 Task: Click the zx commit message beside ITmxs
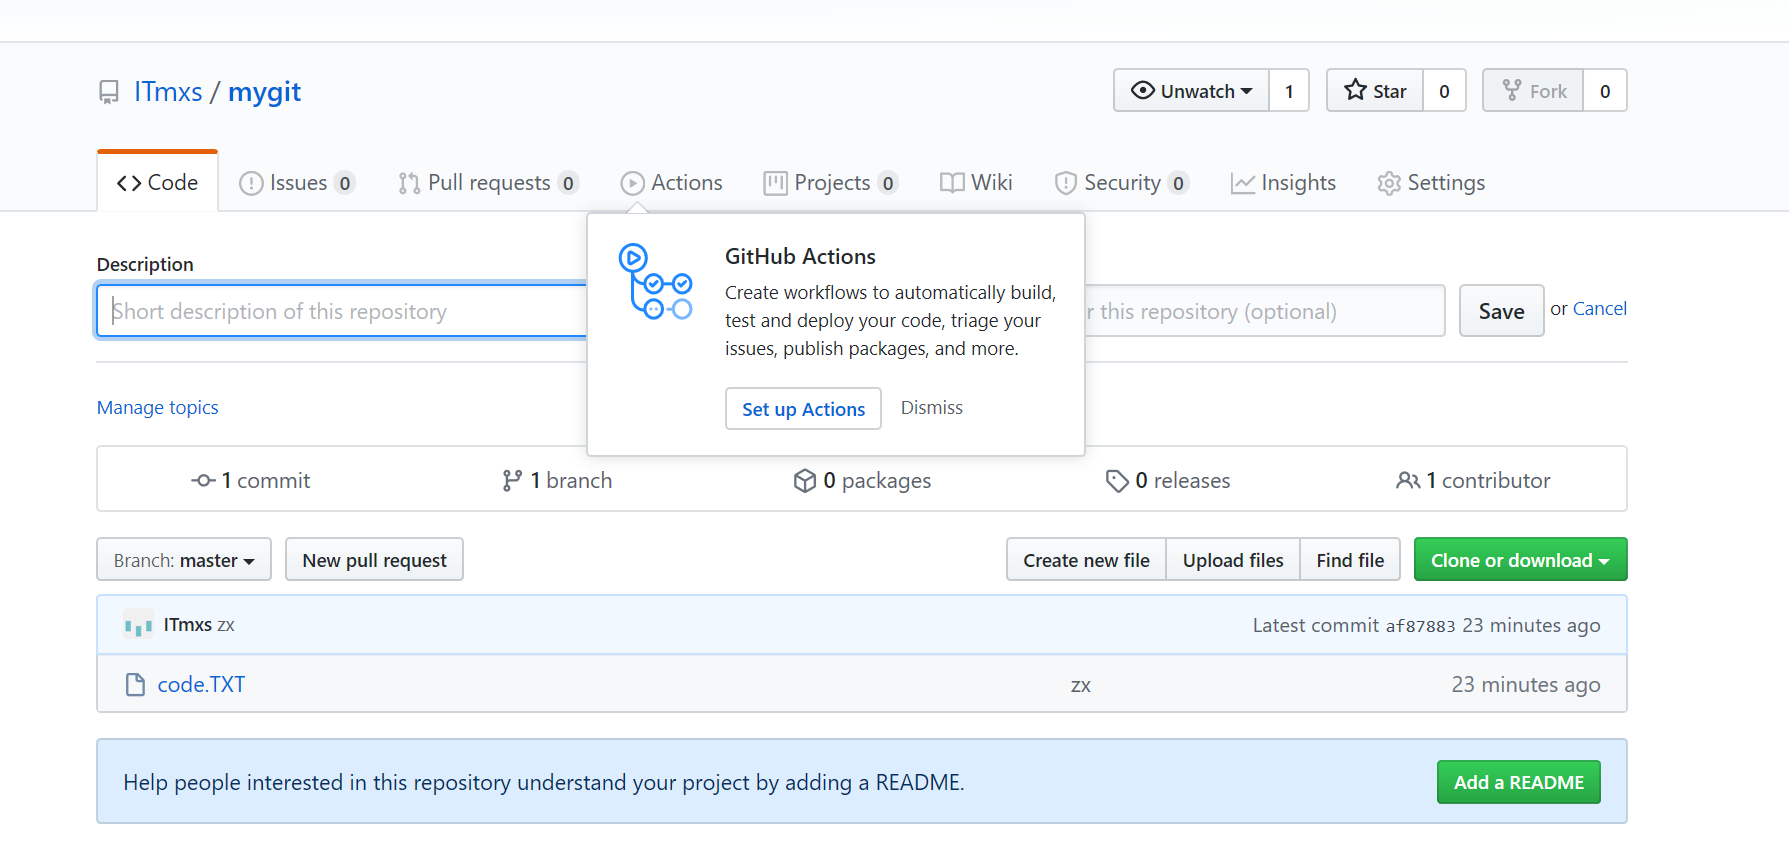pyautogui.click(x=226, y=626)
